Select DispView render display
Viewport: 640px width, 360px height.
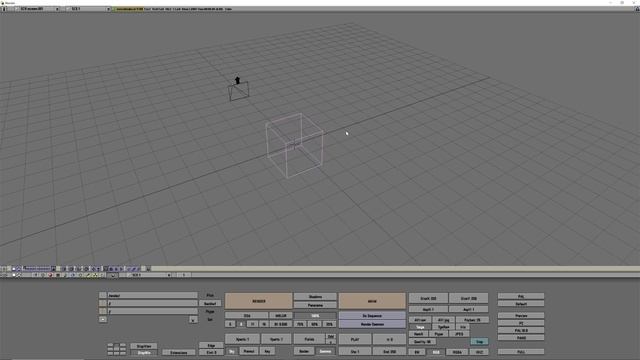[x=144, y=346]
